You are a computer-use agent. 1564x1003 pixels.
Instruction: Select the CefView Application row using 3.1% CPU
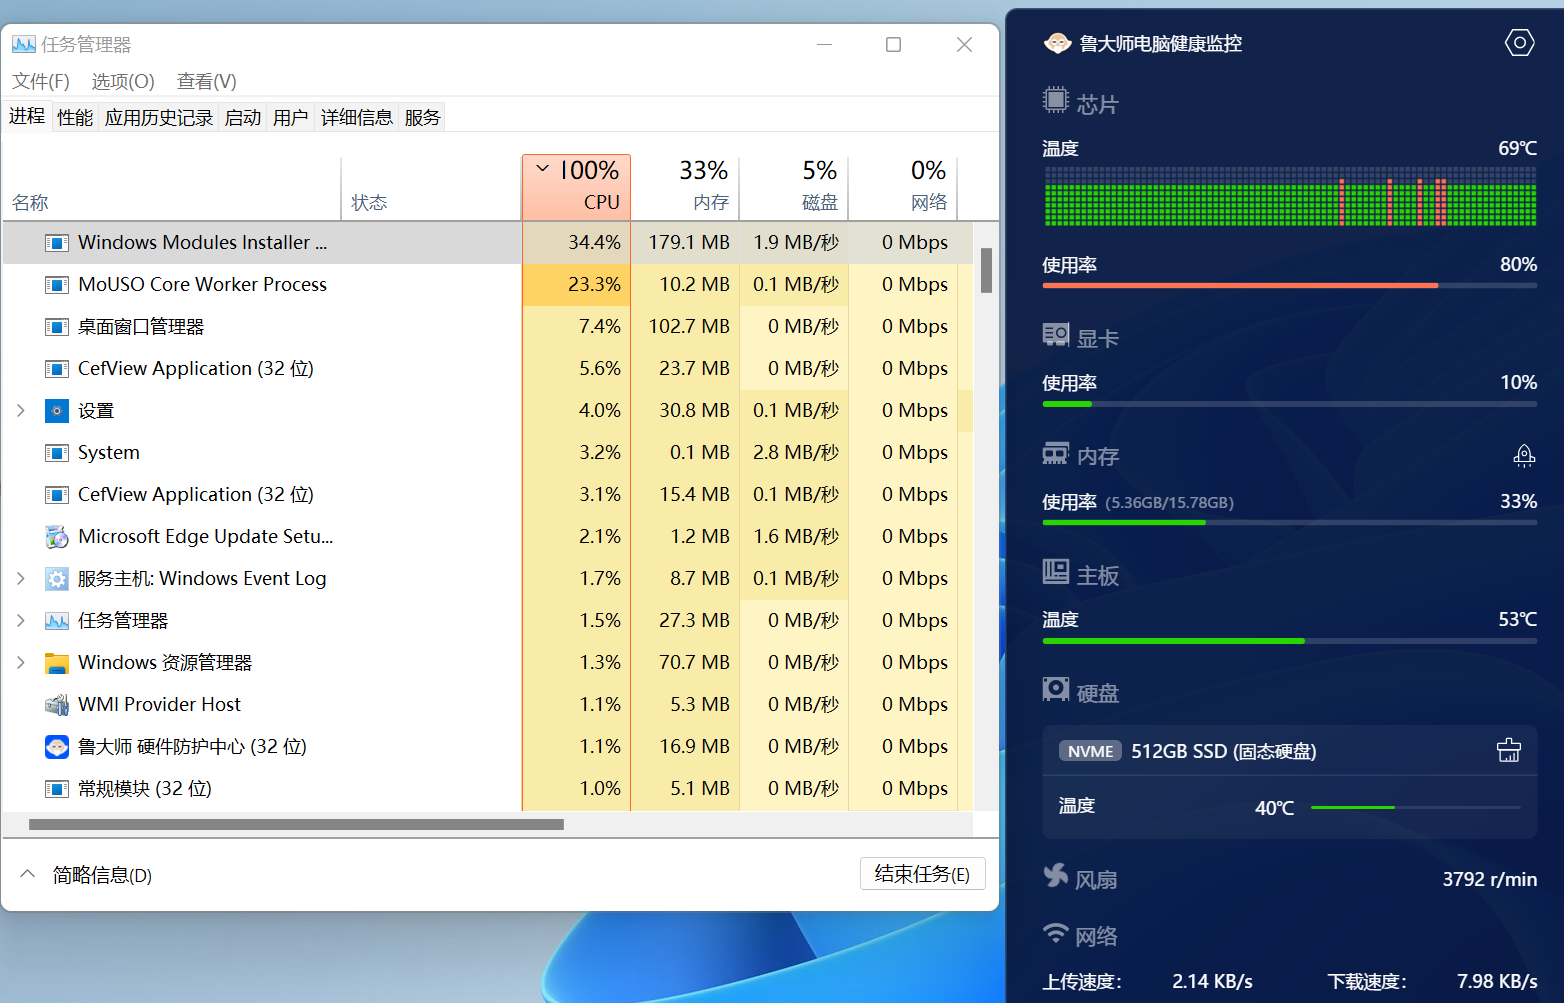point(488,494)
